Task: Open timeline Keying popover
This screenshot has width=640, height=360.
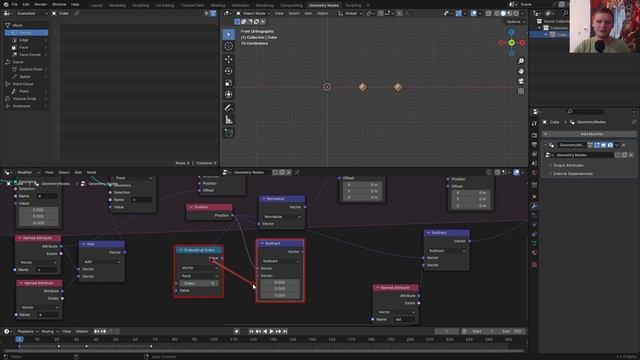Action: (x=49, y=331)
